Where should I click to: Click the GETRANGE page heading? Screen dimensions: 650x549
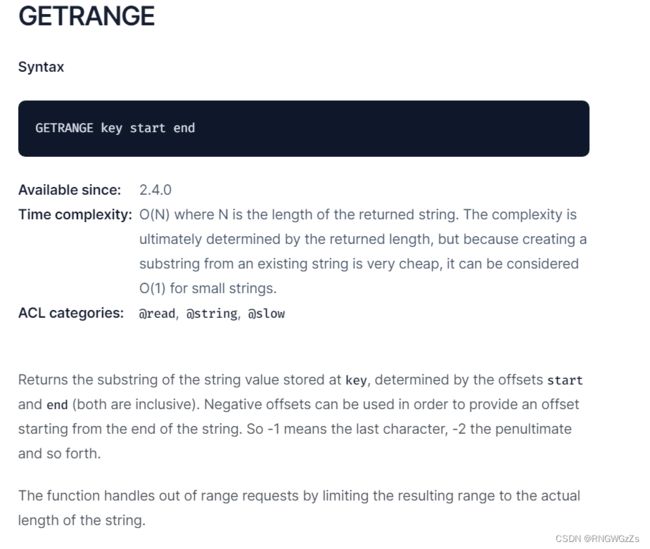click(x=86, y=16)
